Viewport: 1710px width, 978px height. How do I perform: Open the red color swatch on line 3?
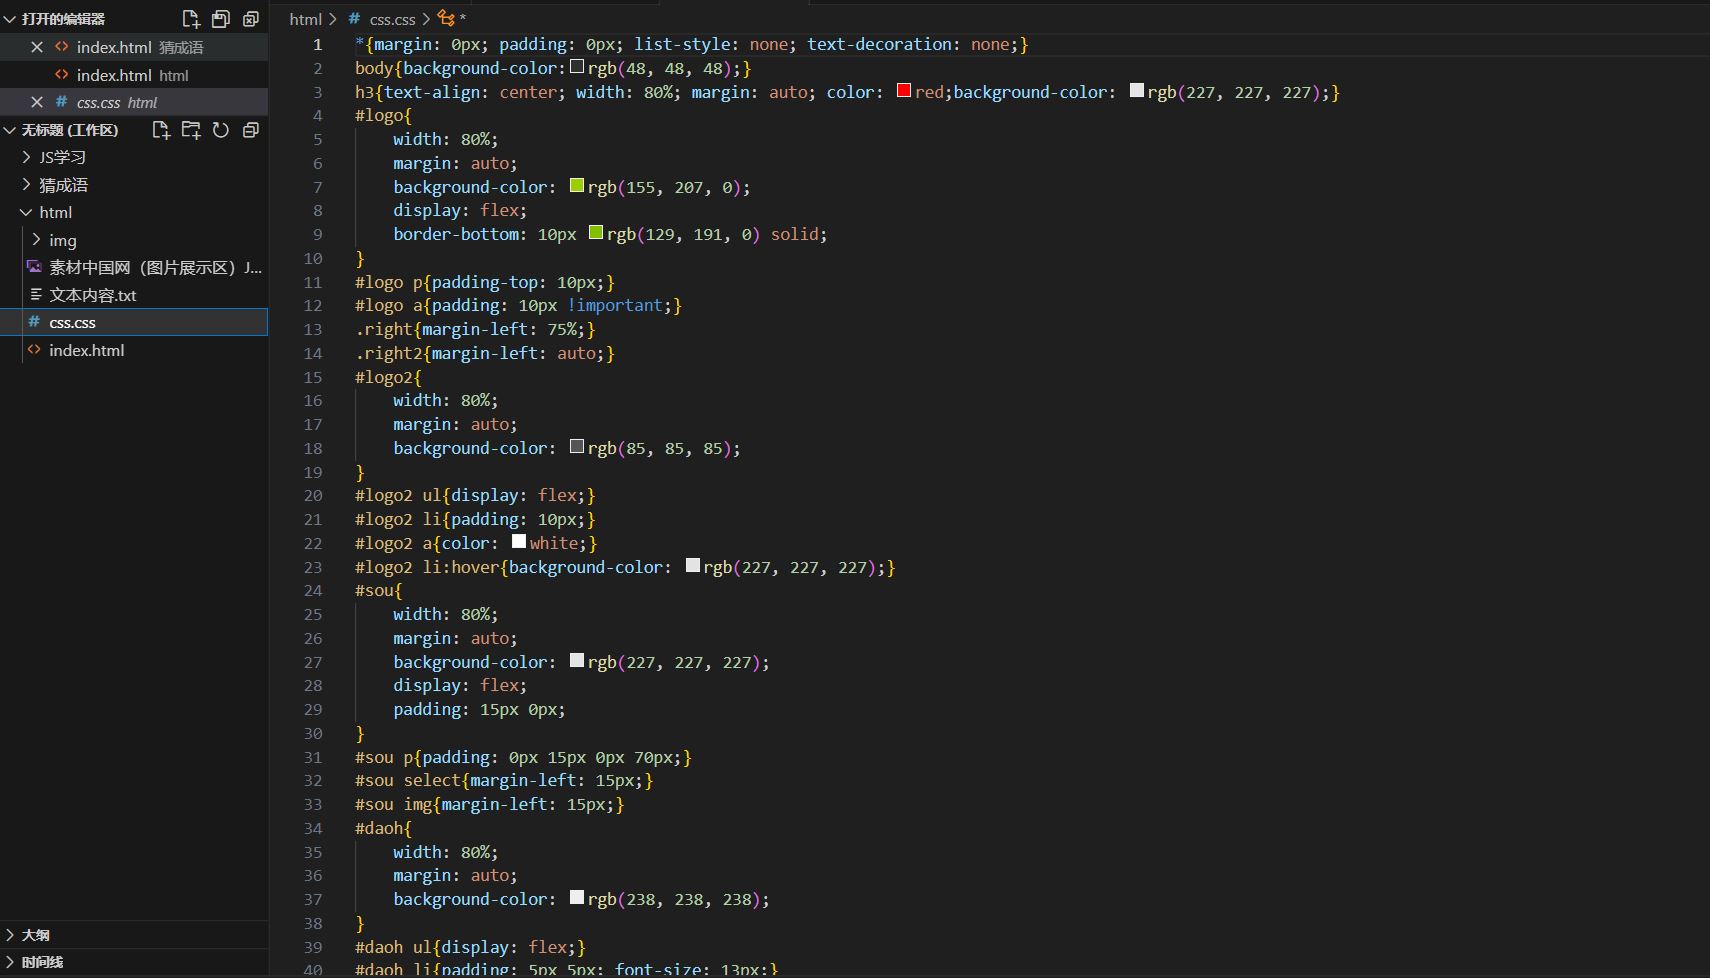point(904,91)
